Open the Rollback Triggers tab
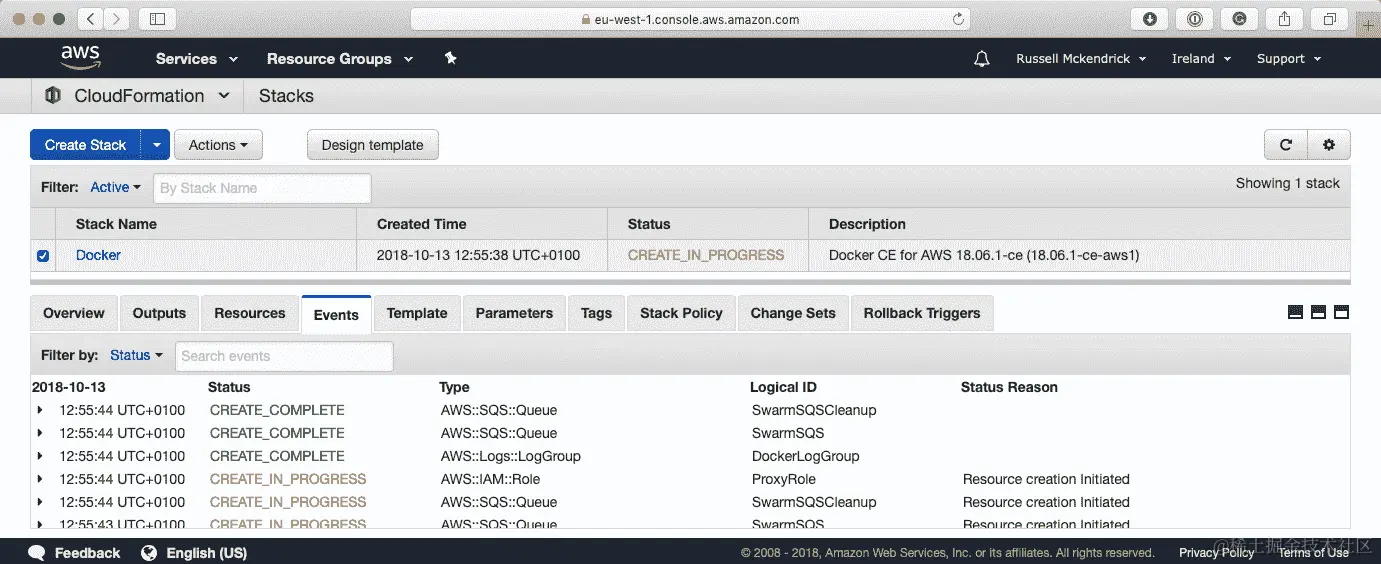This screenshot has height=564, width=1381. (x=922, y=313)
